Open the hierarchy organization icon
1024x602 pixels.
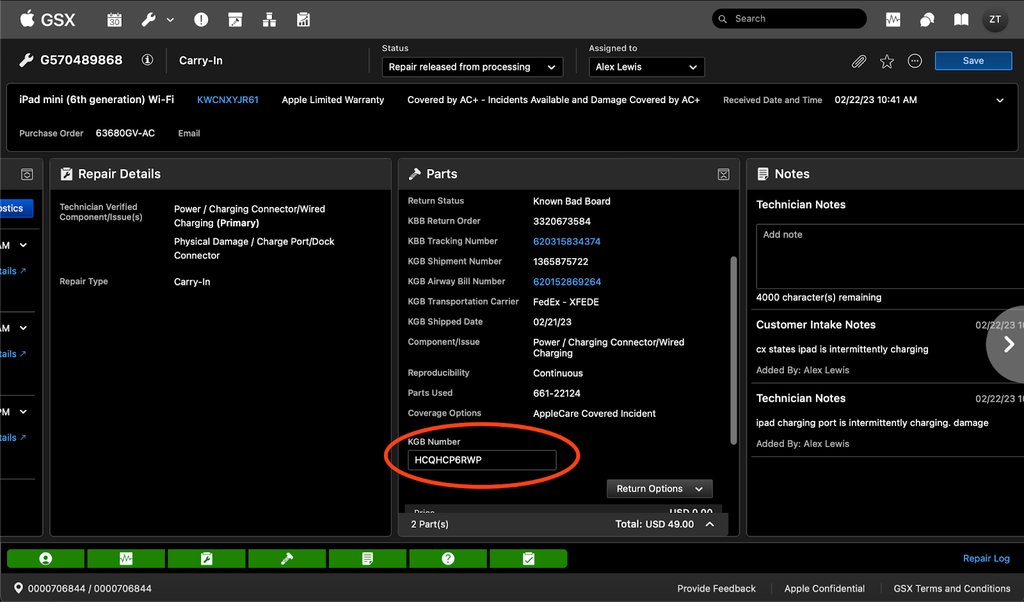(269, 20)
